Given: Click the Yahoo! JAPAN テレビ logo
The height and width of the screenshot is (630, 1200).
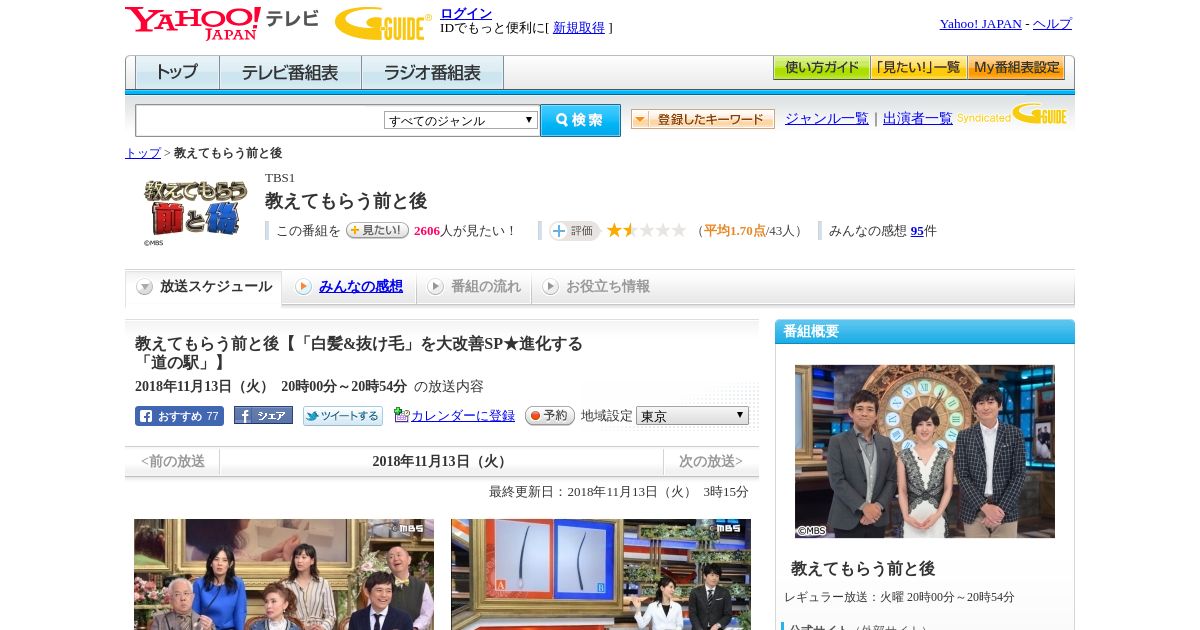Looking at the screenshot, I should [x=221, y=23].
